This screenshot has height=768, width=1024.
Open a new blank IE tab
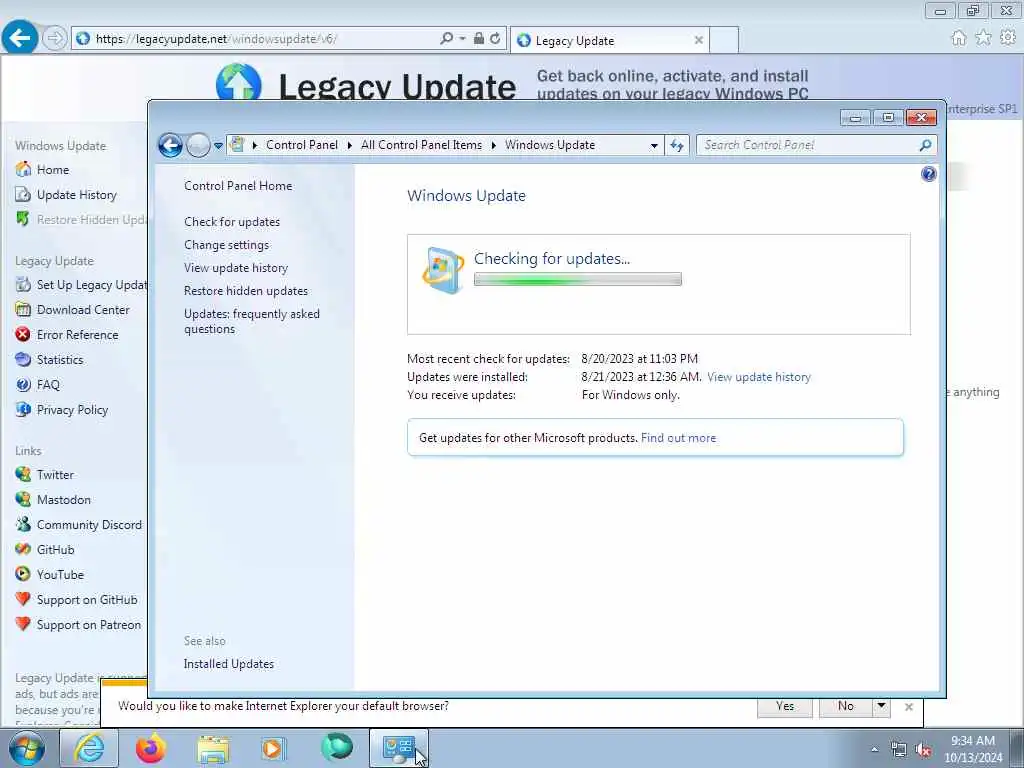pos(724,40)
